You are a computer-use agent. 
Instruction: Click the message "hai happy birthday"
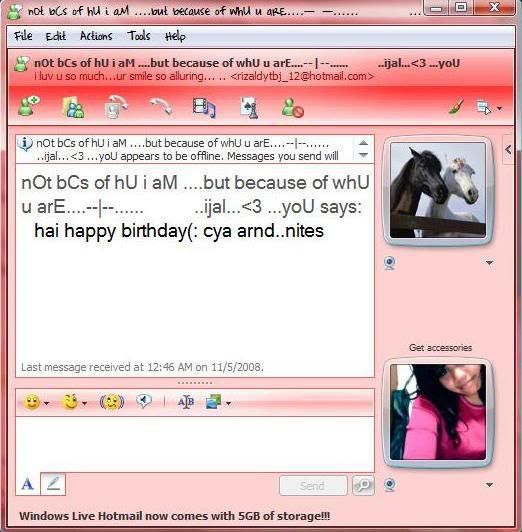pyautogui.click(x=179, y=231)
